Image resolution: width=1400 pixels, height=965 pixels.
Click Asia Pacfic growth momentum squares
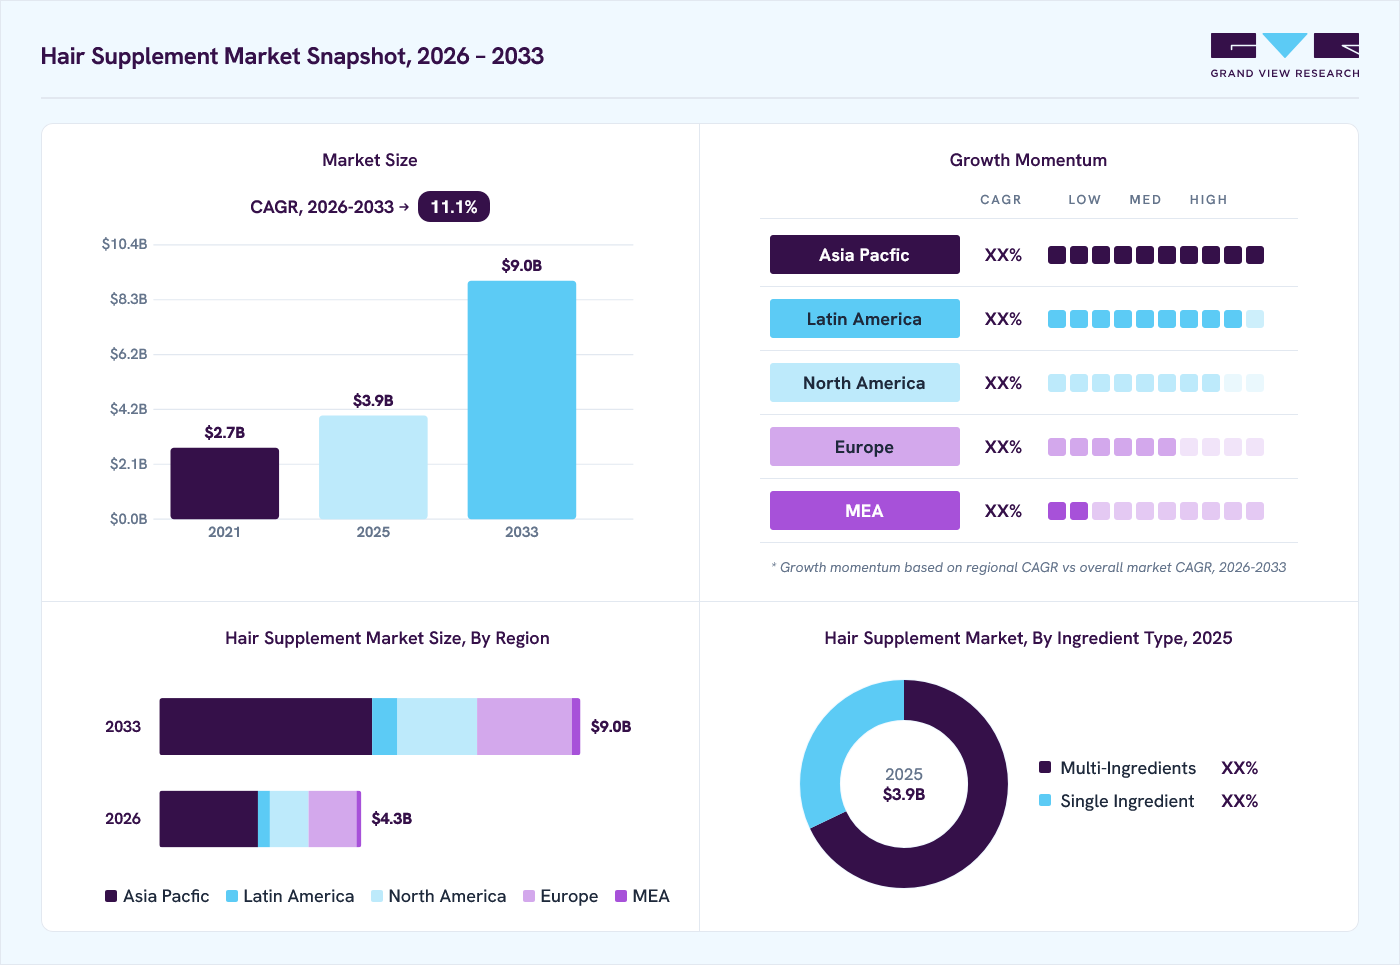pos(1156,255)
